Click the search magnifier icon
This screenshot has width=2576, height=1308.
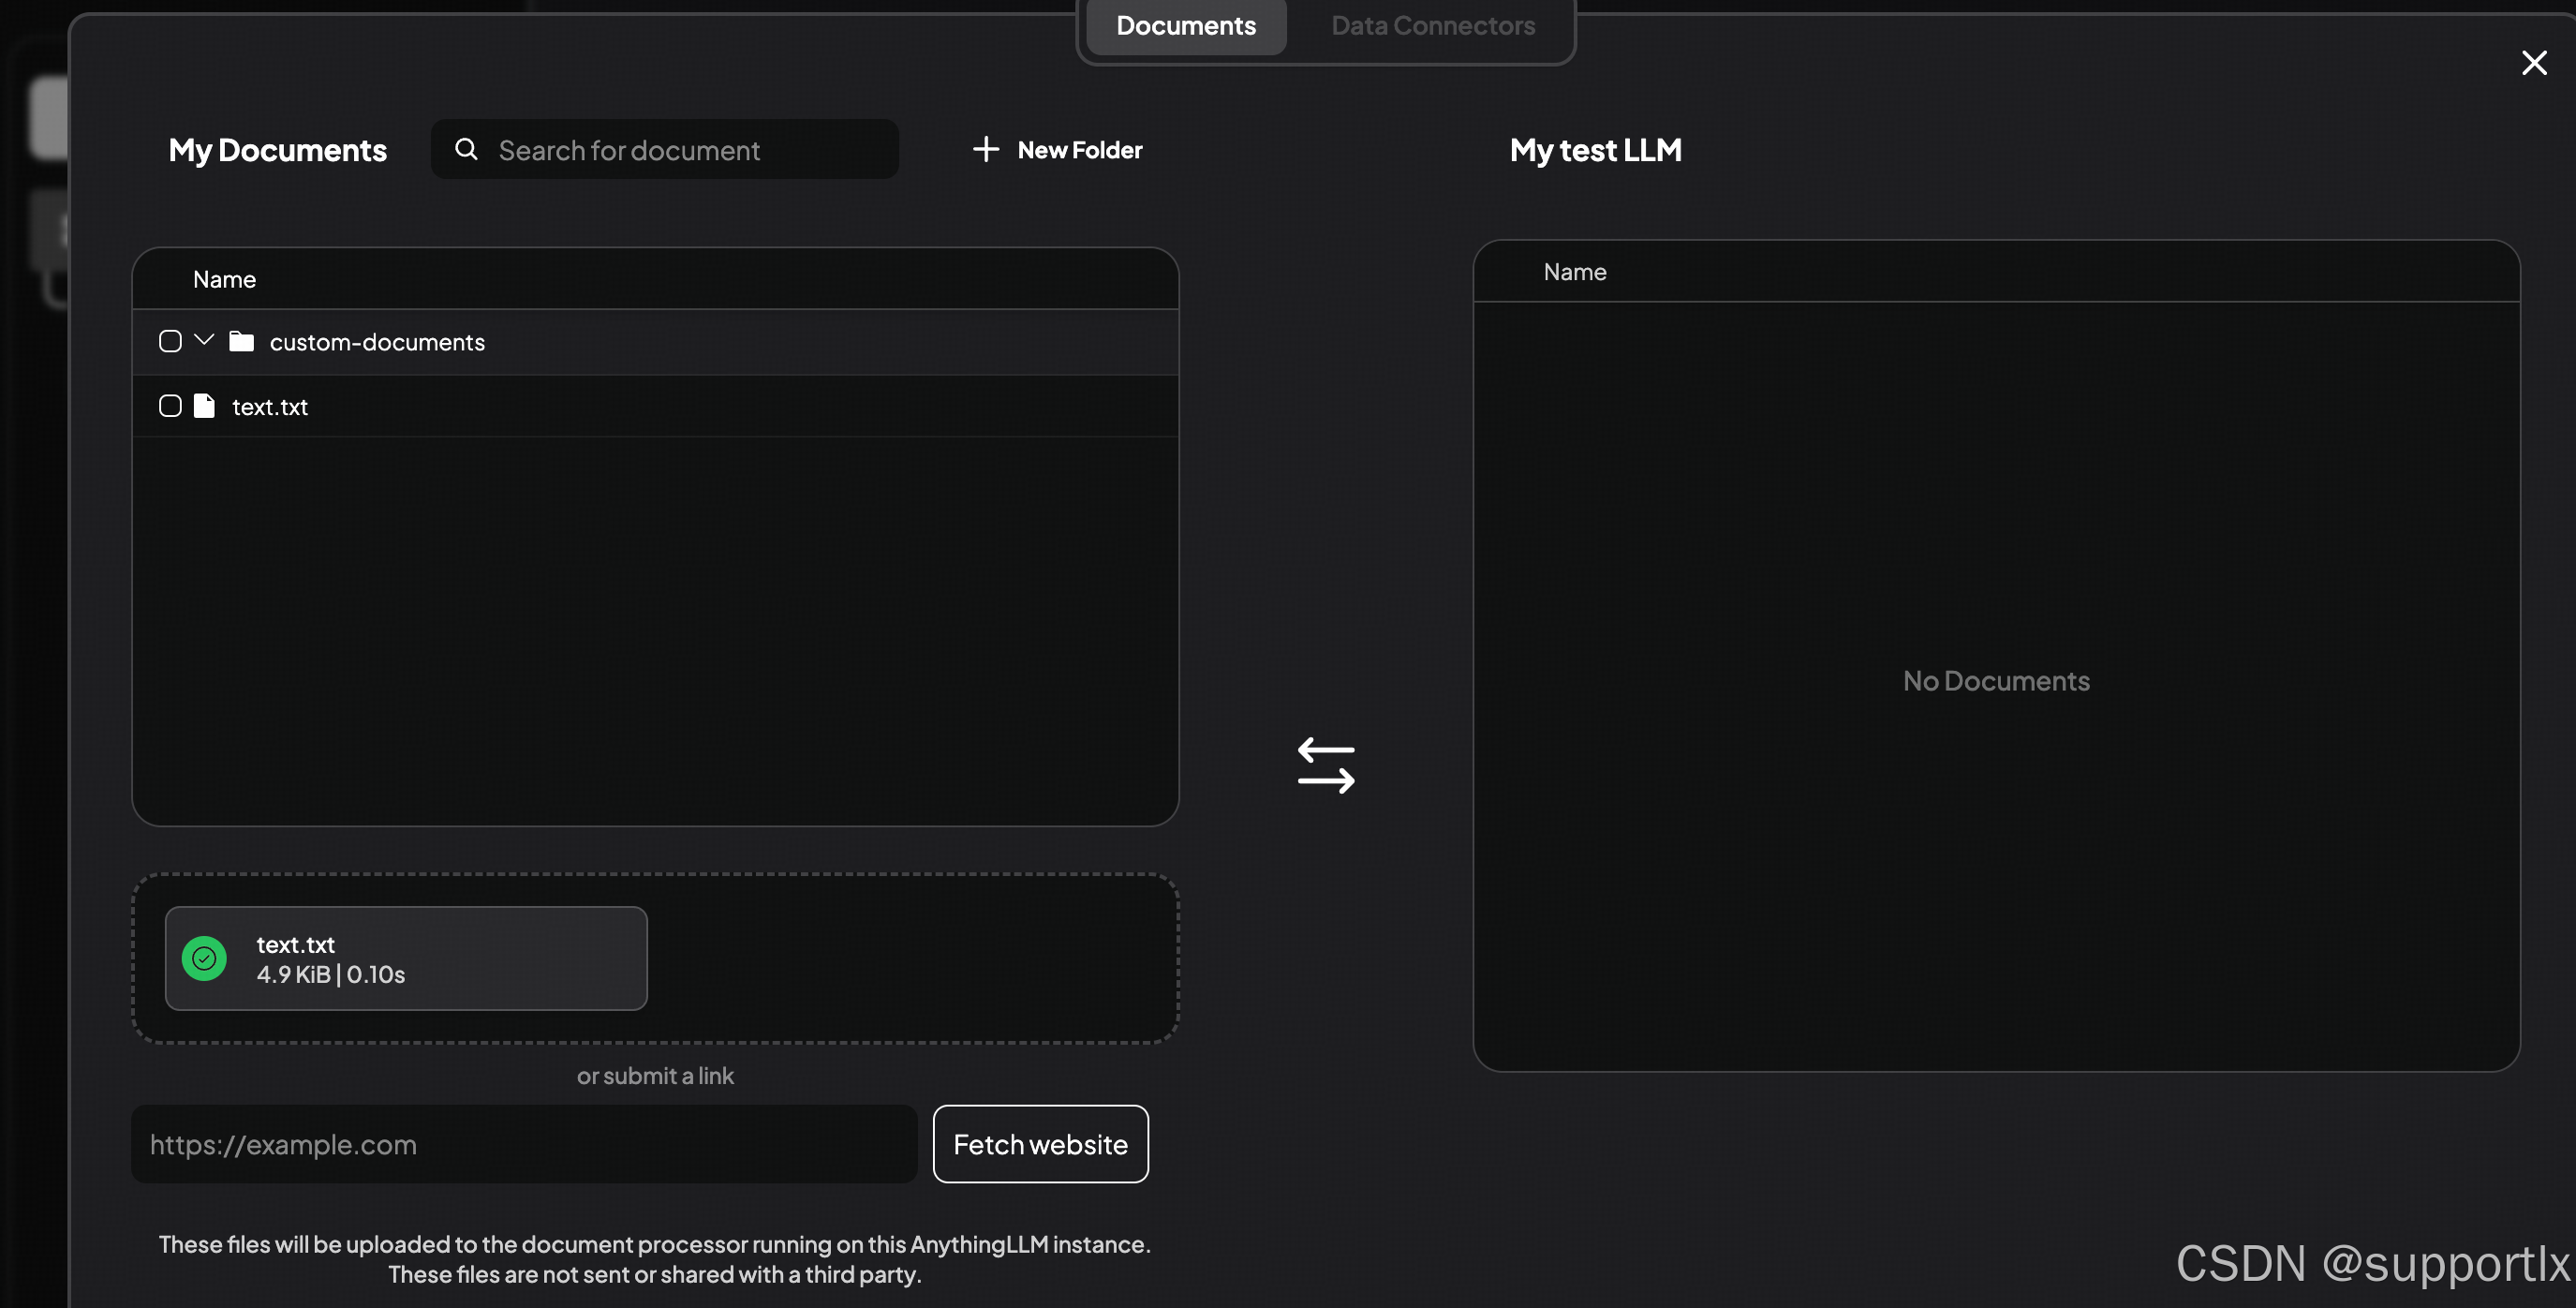point(466,150)
